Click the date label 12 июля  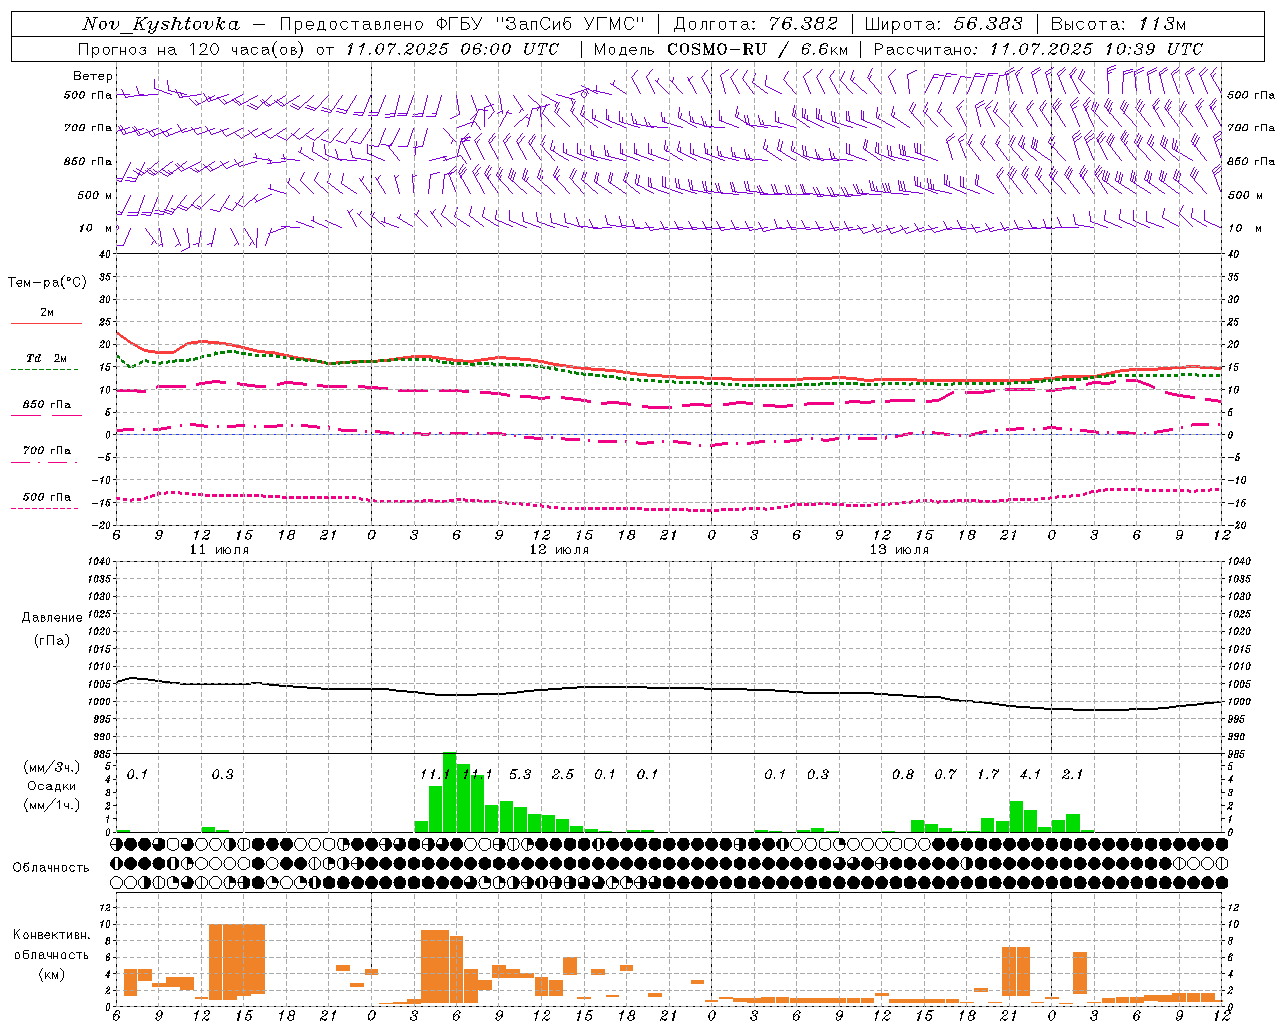click(x=559, y=550)
